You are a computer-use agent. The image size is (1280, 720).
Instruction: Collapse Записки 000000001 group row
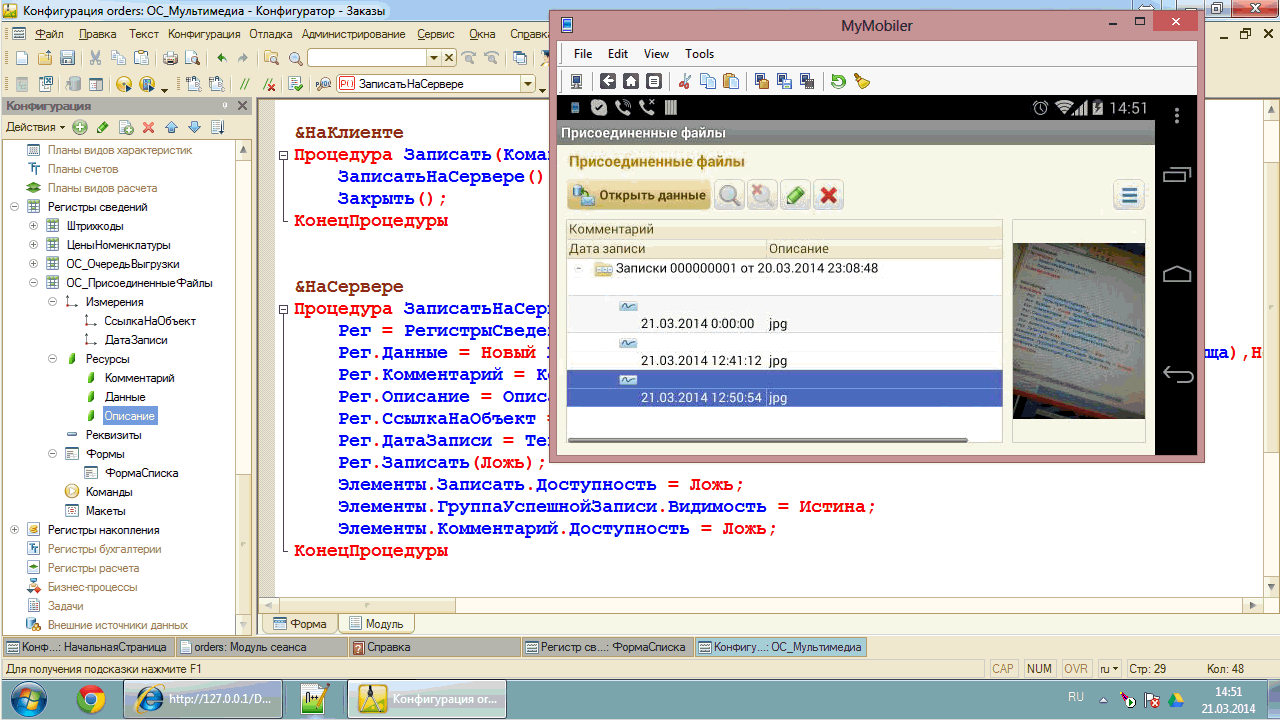(x=580, y=268)
